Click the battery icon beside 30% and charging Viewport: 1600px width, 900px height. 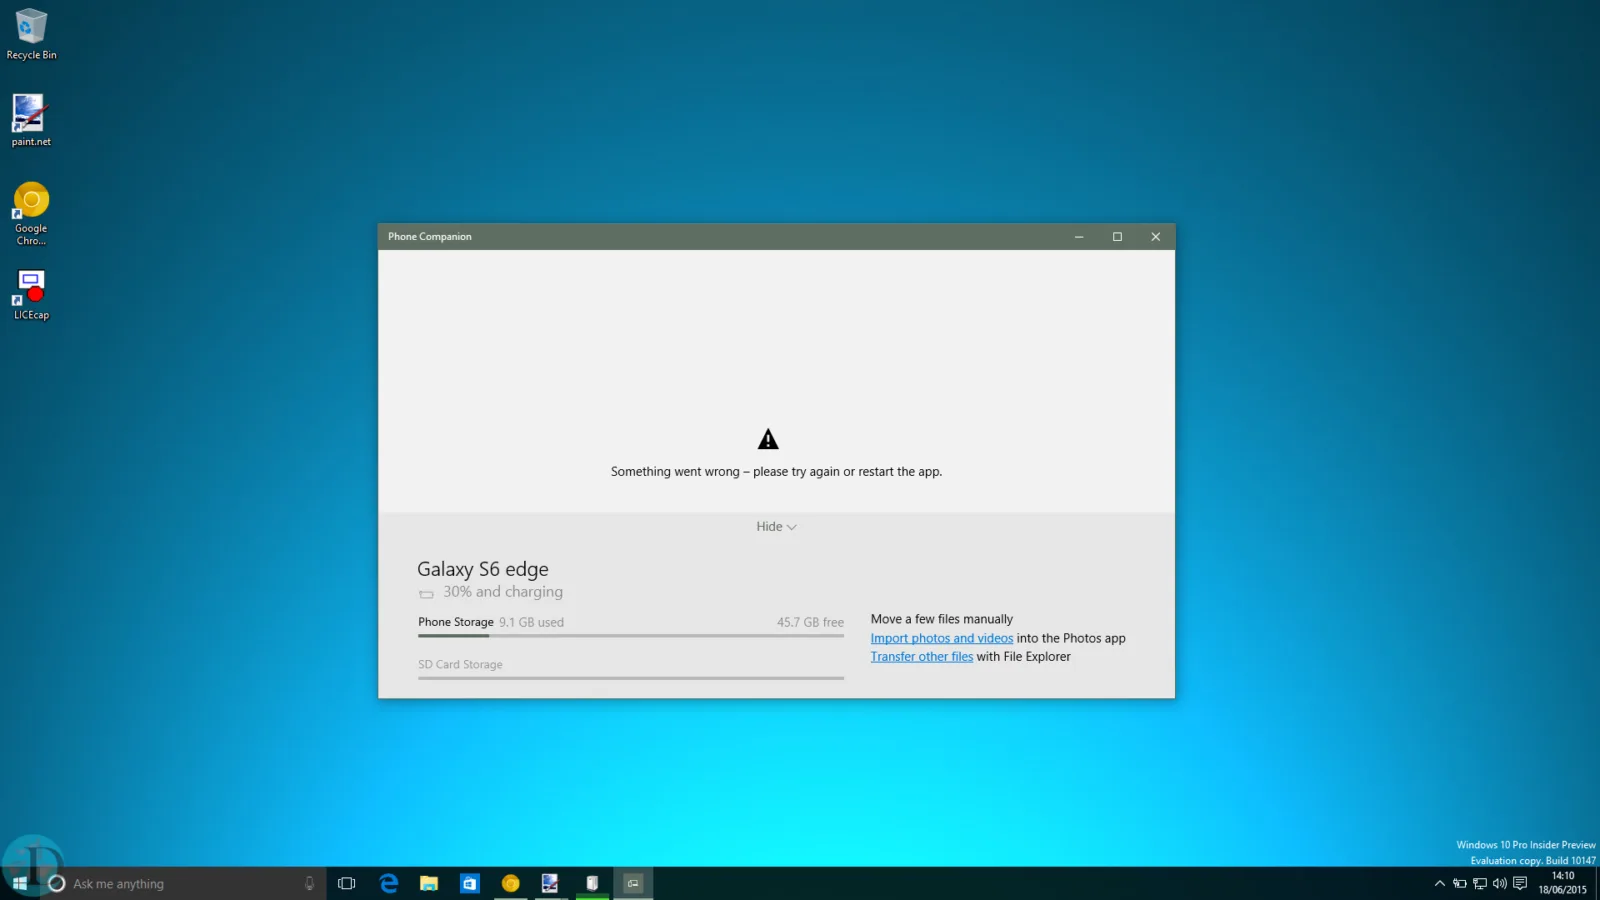point(427,594)
